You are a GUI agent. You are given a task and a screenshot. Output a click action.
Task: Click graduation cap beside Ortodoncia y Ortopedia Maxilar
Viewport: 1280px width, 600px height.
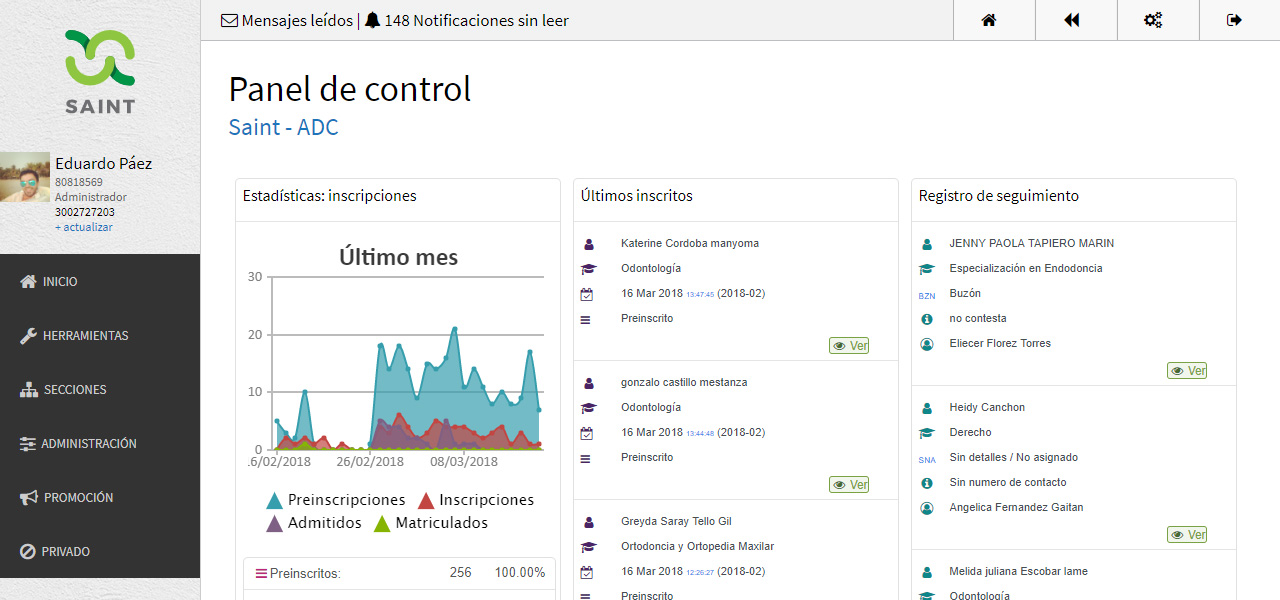tap(588, 547)
